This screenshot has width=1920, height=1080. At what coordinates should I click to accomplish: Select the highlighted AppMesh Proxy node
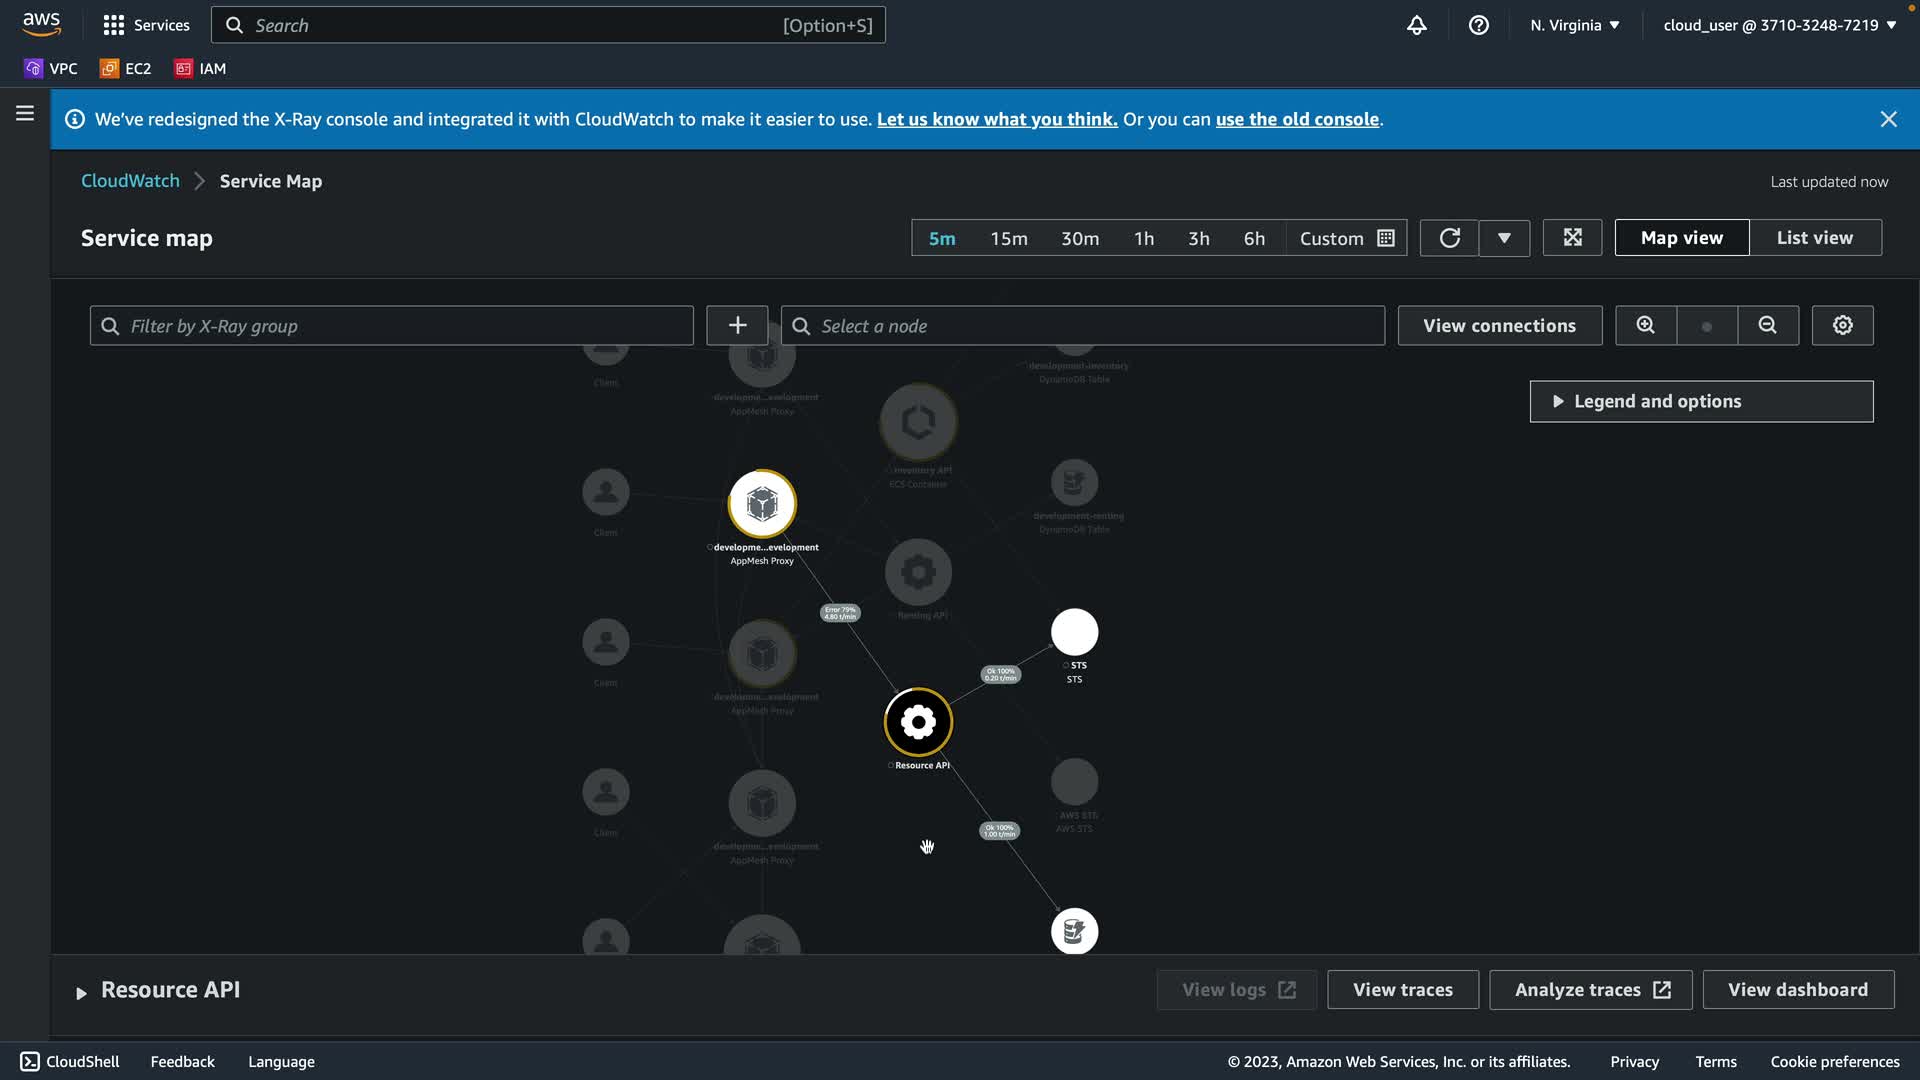pyautogui.click(x=762, y=504)
